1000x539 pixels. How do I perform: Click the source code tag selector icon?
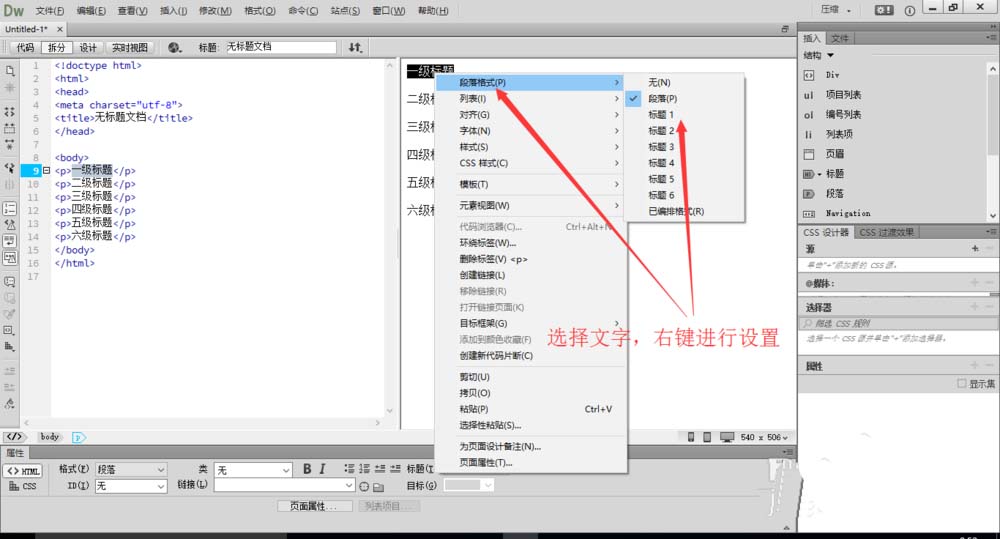[x=14, y=437]
